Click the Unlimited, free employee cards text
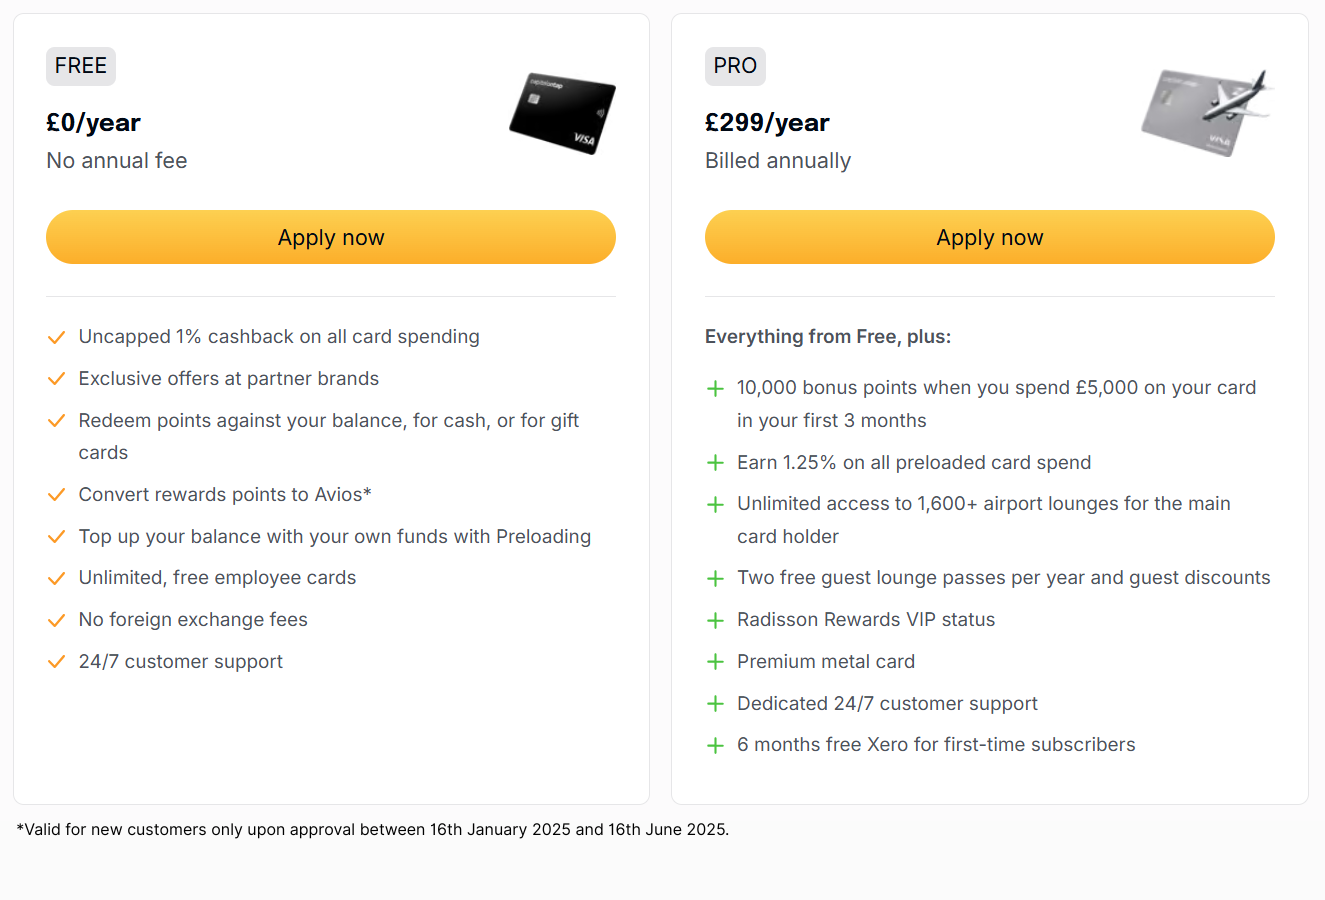Image resolution: width=1325 pixels, height=900 pixels. coord(217,578)
